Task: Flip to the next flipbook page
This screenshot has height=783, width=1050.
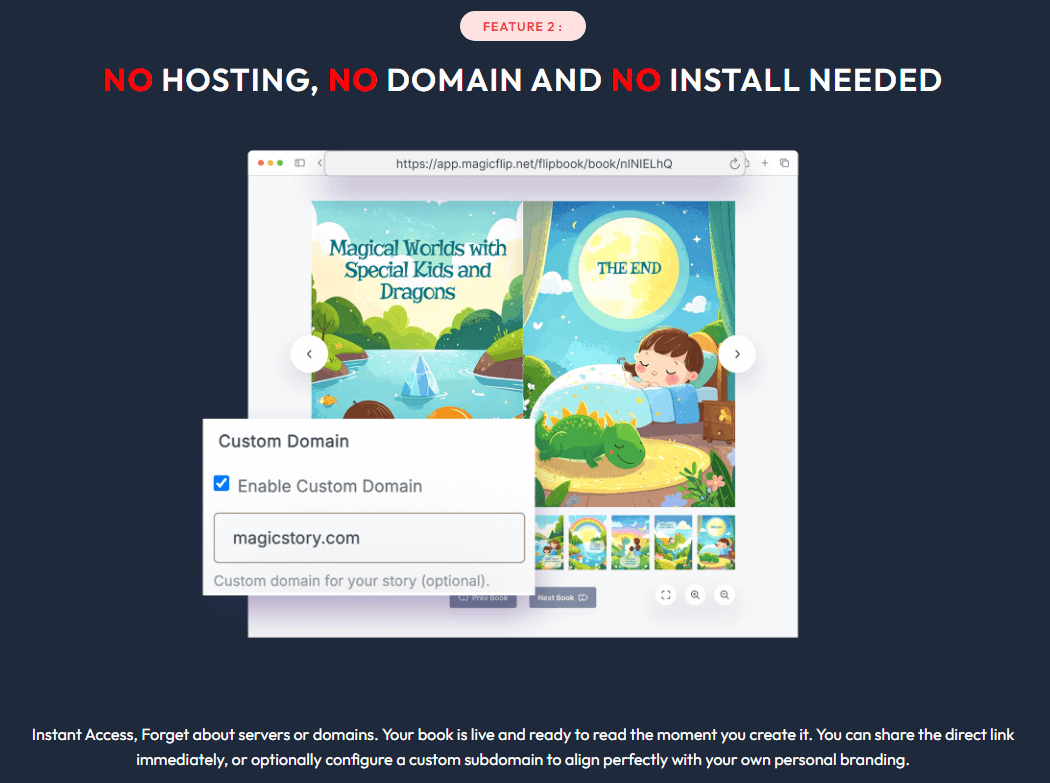Action: tap(737, 354)
